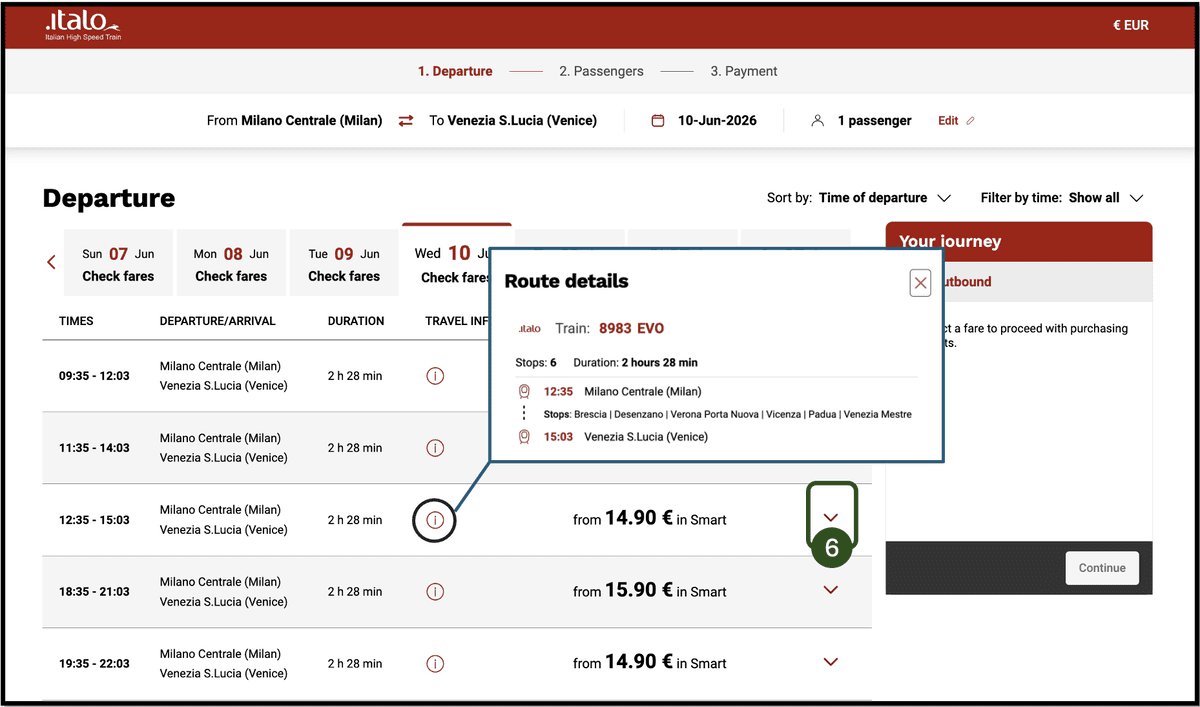Click train number 8983 EVO
Screen dimensions: 1200x707
631,328
